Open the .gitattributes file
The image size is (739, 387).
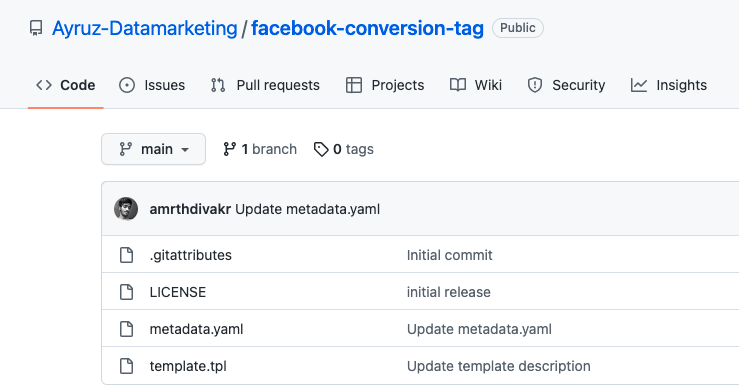pos(190,255)
